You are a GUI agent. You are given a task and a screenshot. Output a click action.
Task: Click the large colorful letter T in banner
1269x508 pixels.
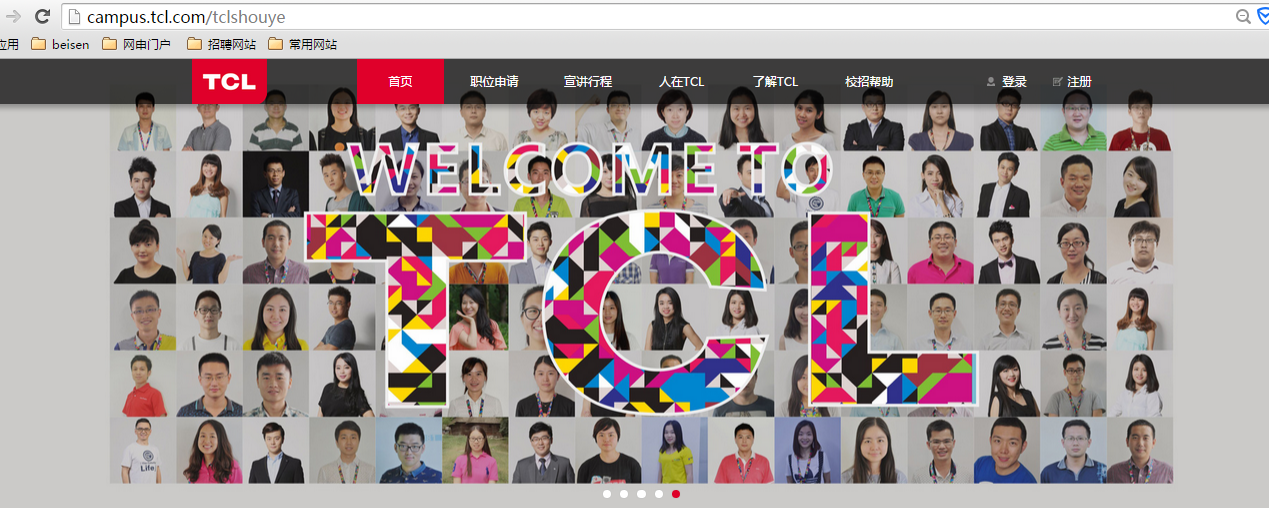pyautogui.click(x=415, y=309)
